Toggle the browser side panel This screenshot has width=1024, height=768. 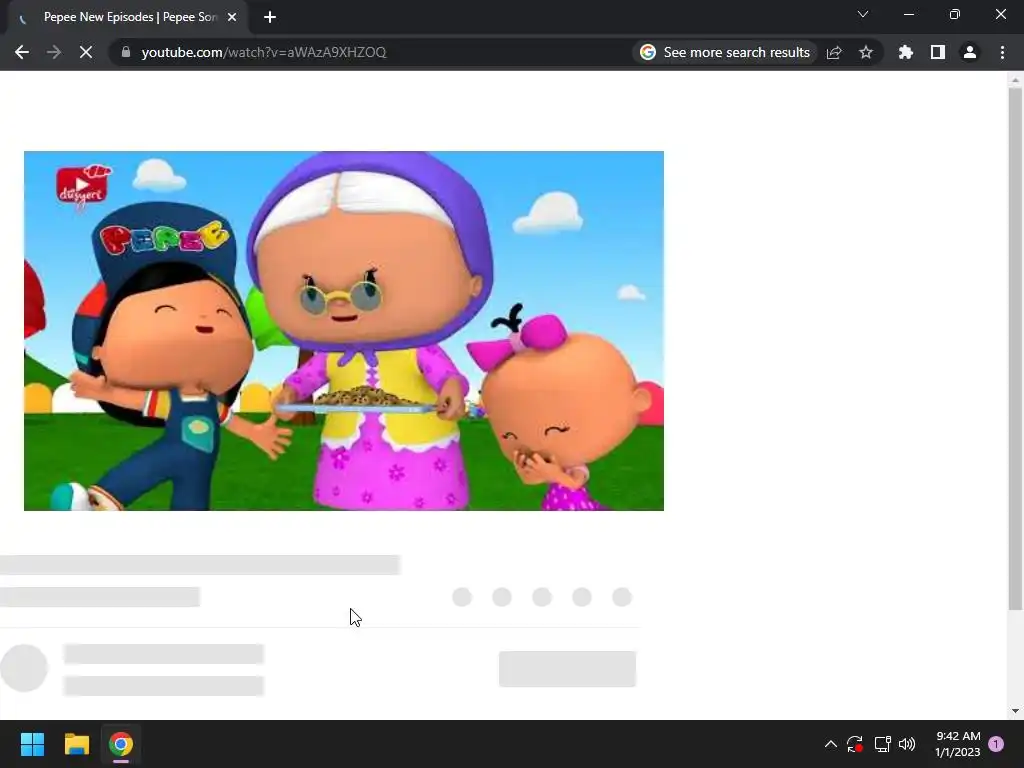click(x=938, y=52)
